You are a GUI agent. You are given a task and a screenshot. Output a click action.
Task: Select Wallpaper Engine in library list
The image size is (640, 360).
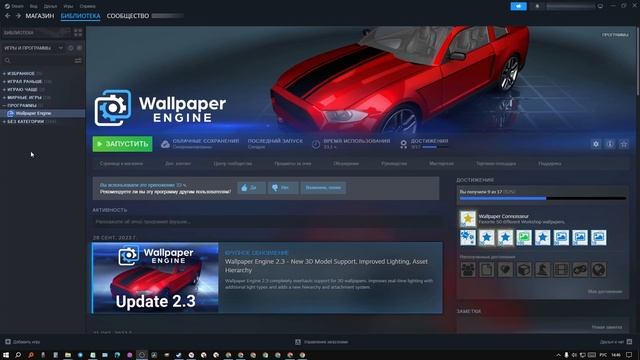coord(42,113)
